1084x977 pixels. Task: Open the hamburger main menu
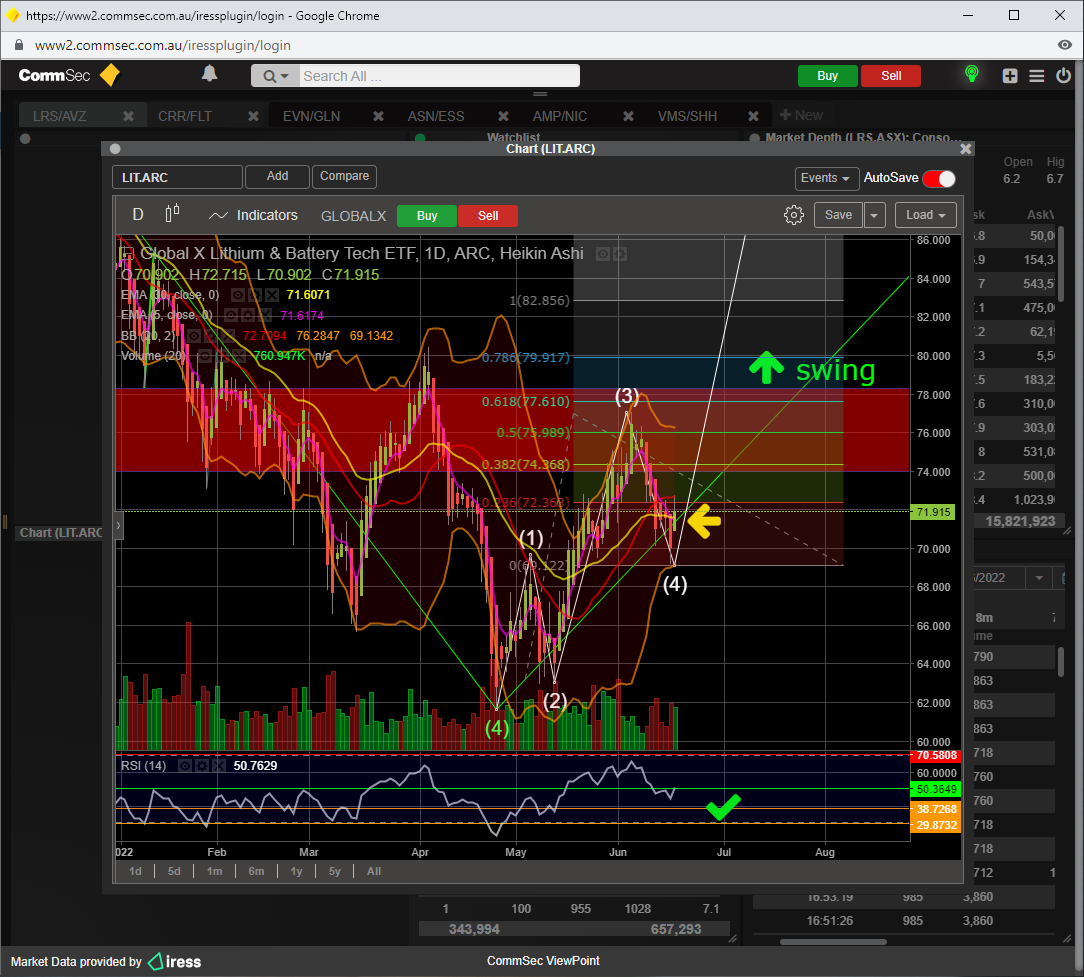1036,75
